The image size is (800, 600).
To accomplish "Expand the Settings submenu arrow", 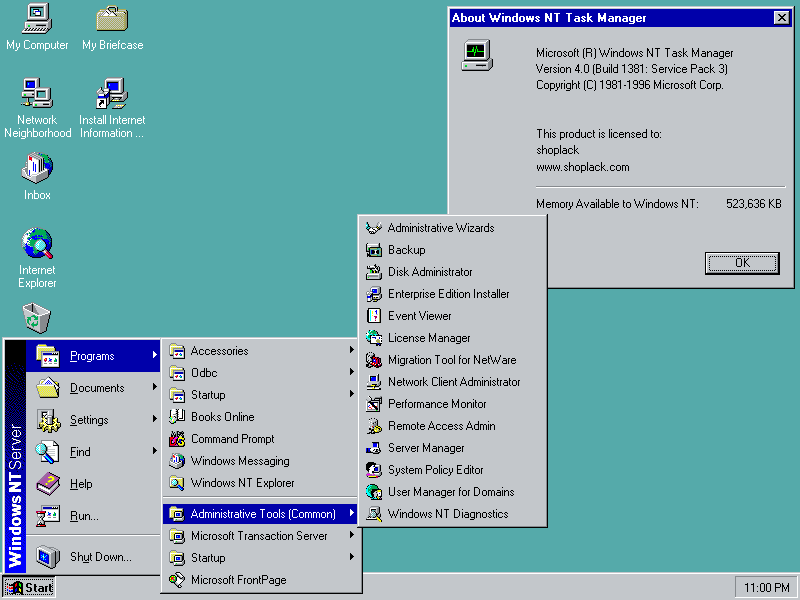I will (x=155, y=419).
